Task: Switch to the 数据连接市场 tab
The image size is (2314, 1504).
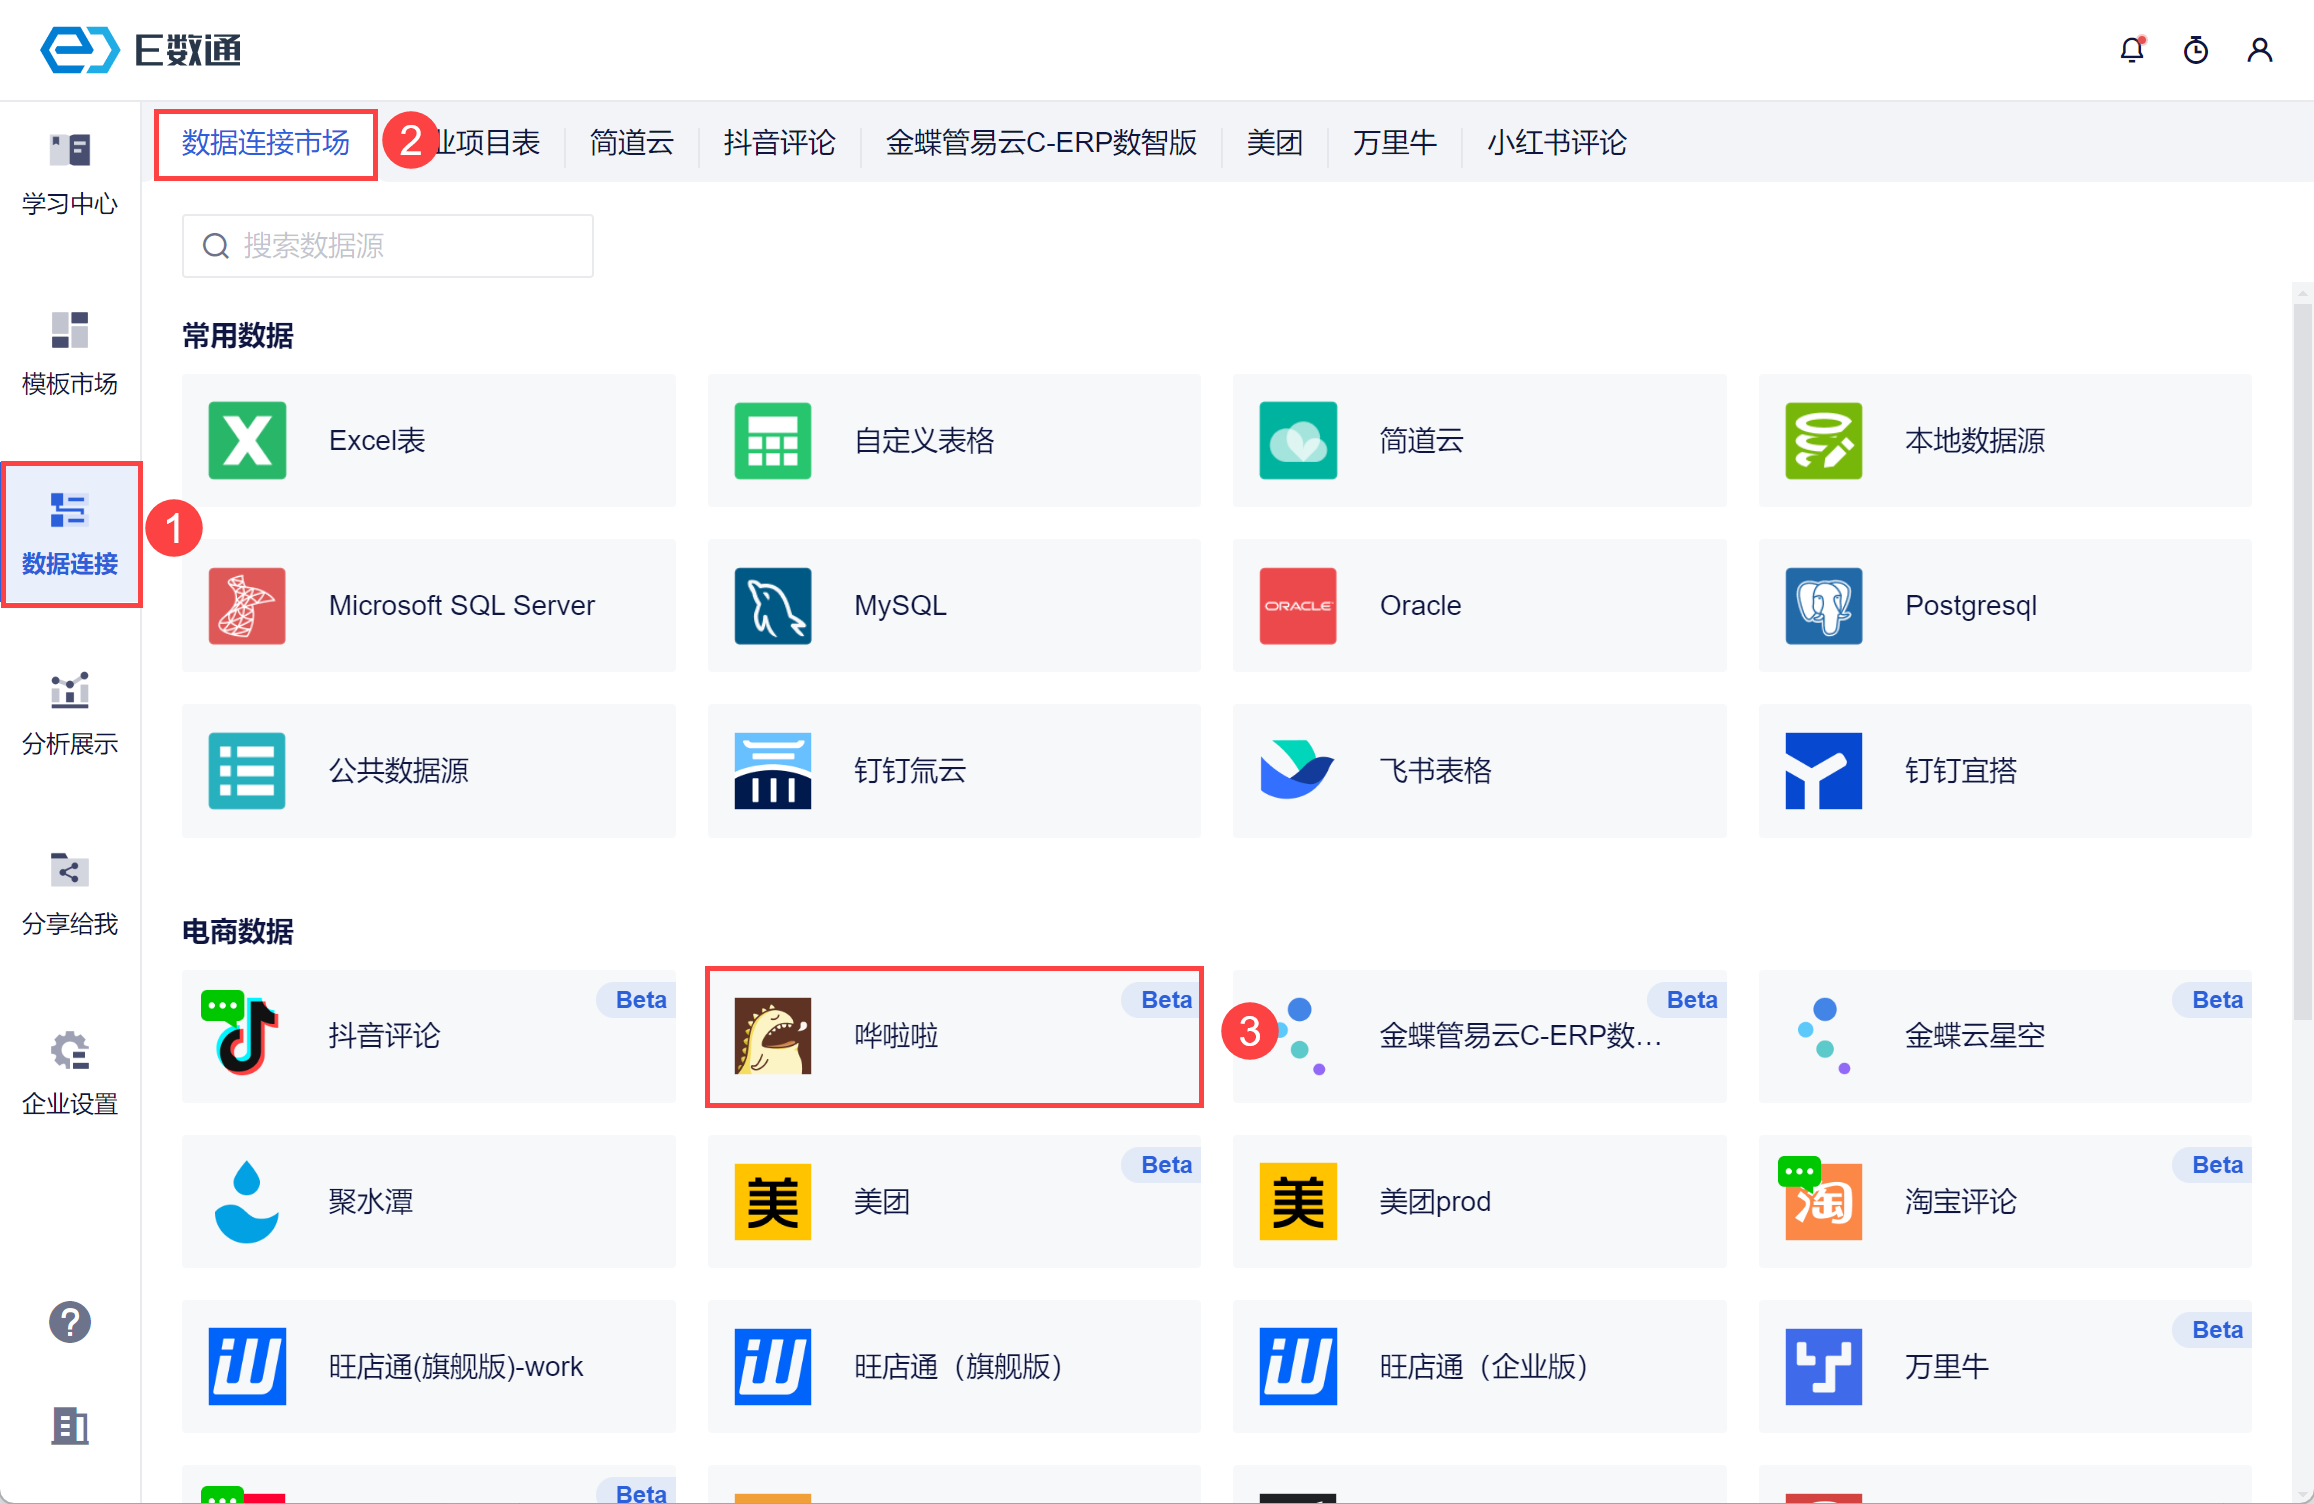Action: tap(266, 143)
